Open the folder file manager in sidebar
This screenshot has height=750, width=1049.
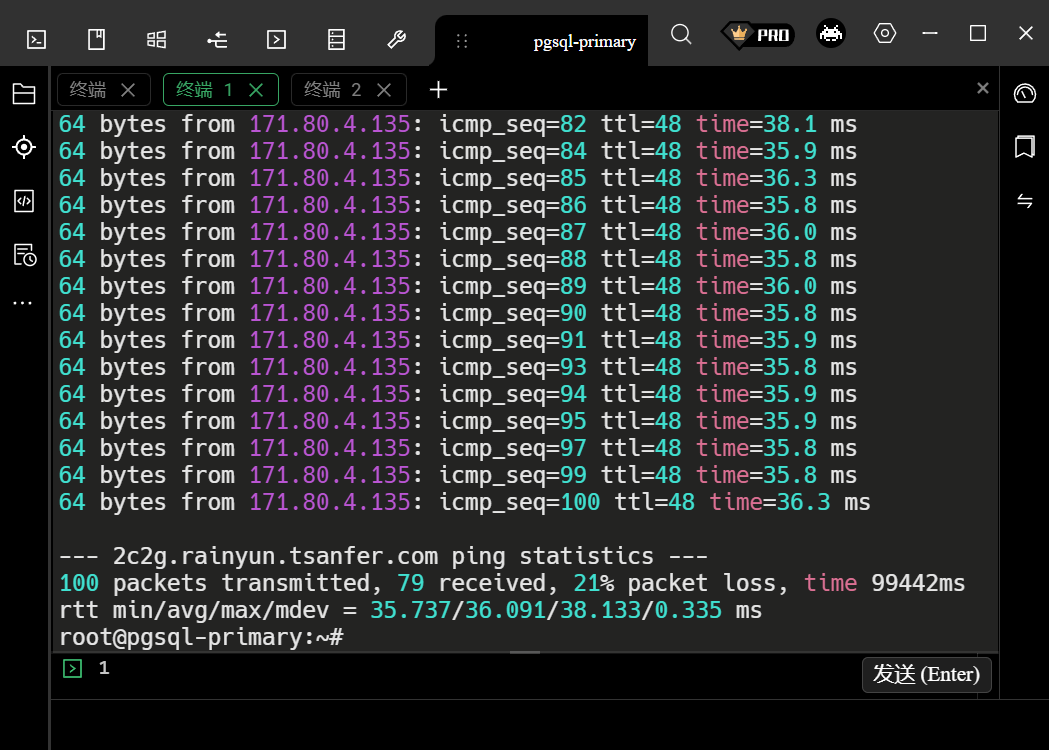pyautogui.click(x=24, y=95)
